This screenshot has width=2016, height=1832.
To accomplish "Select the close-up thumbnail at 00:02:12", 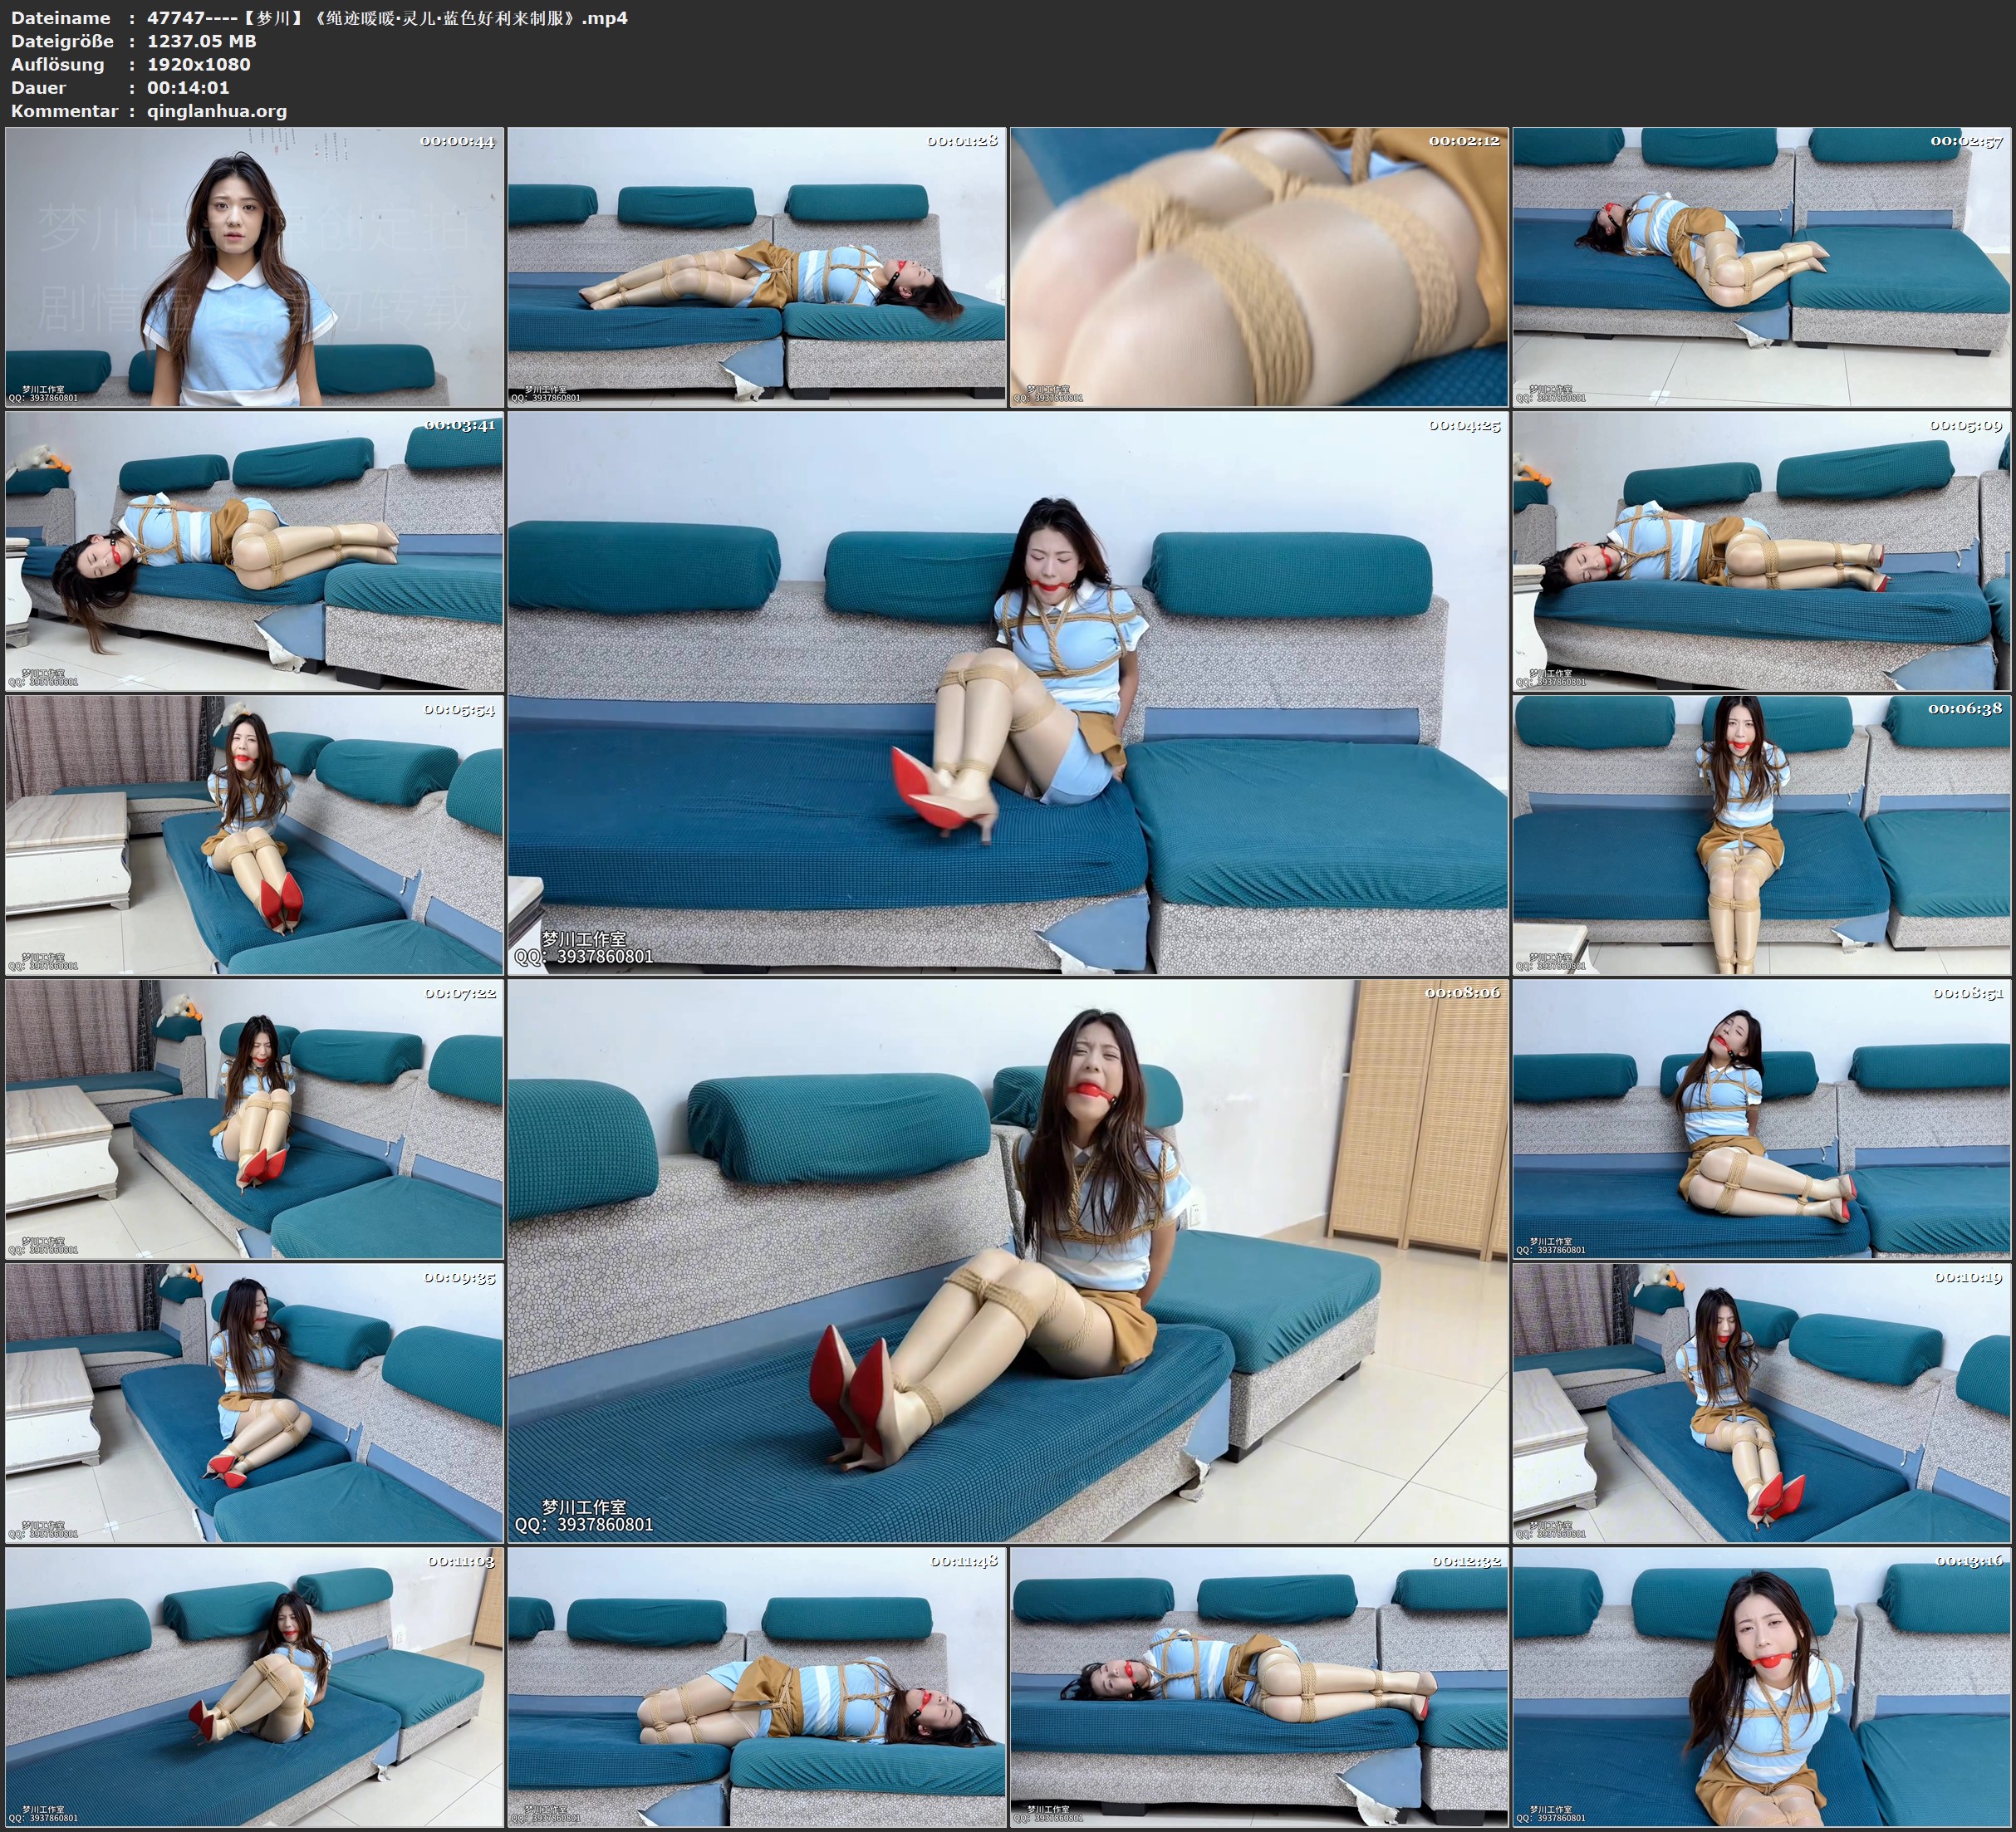I will tap(1258, 267).
